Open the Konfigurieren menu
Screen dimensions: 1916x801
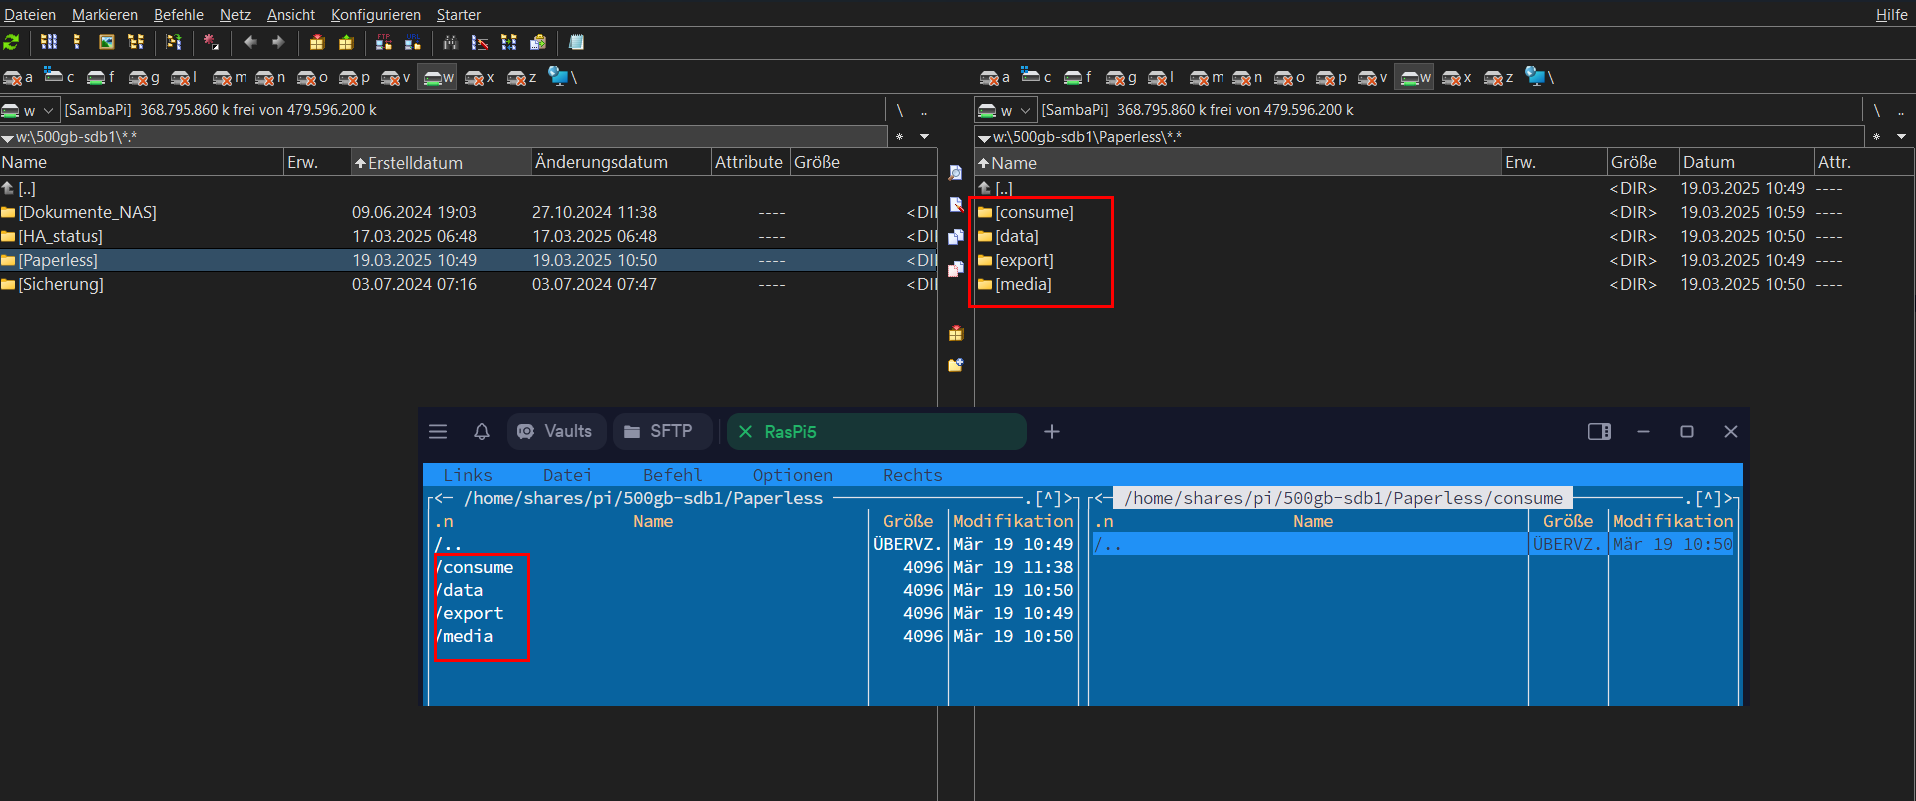(x=376, y=15)
